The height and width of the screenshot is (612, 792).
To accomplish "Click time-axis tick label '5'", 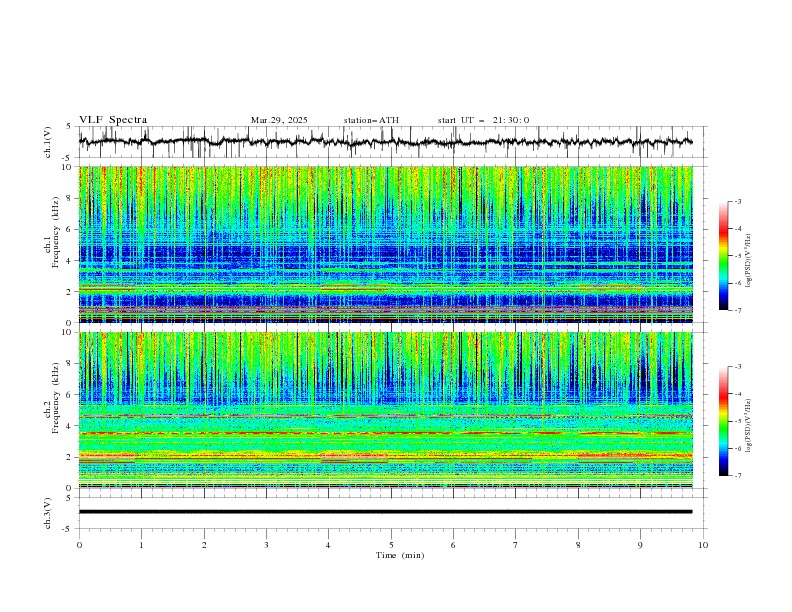I will pos(391,545).
